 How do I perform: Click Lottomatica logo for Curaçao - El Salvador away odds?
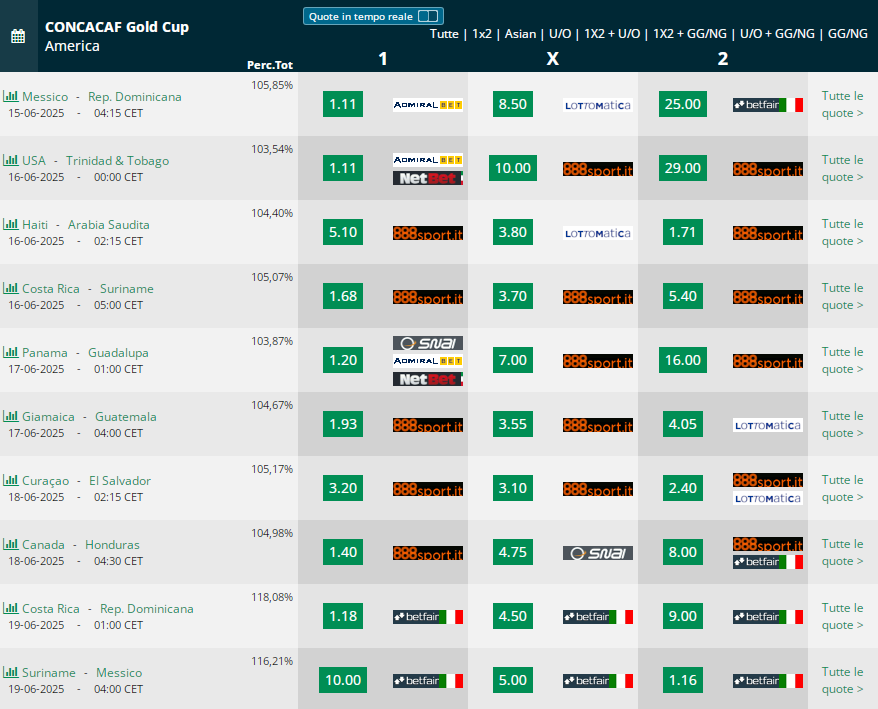[768, 498]
